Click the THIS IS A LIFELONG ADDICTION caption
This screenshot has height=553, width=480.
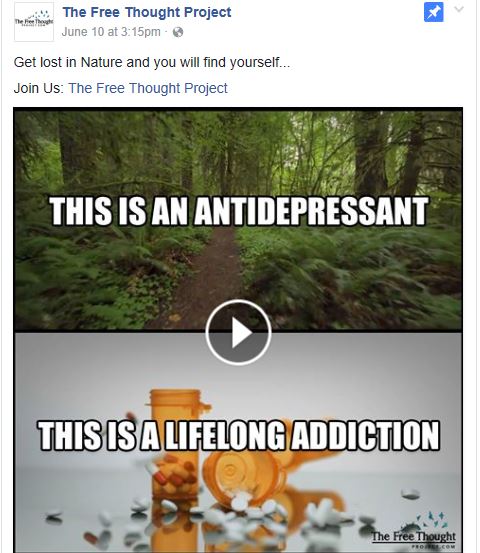239,435
